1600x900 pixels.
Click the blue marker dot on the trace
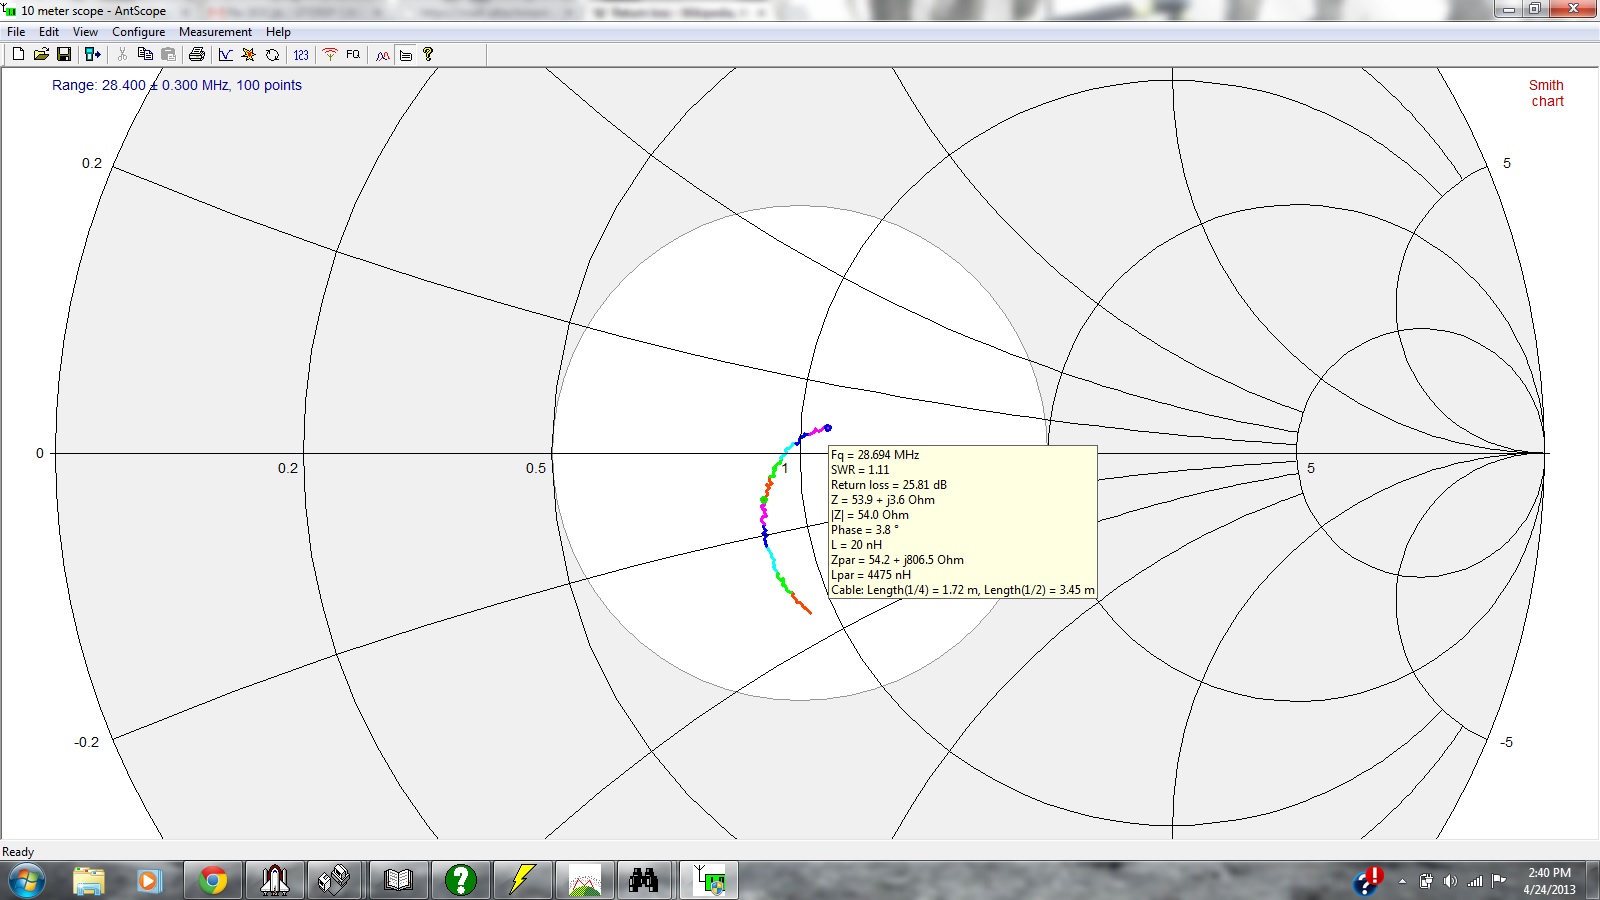click(x=827, y=428)
